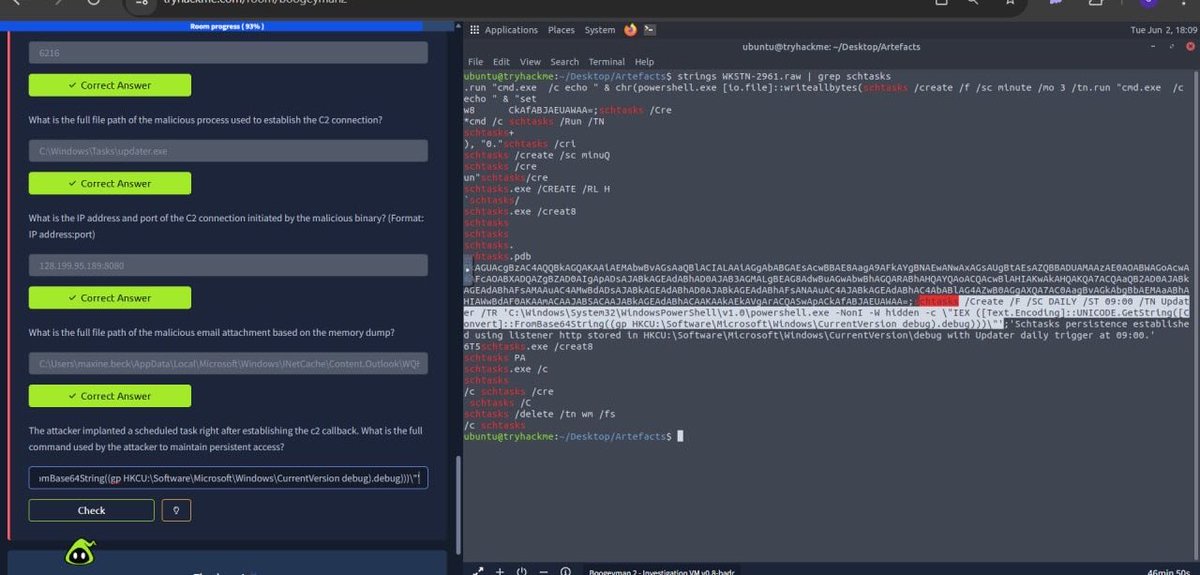Click the lightbulb hint button
This screenshot has height=575, width=1200.
click(176, 510)
